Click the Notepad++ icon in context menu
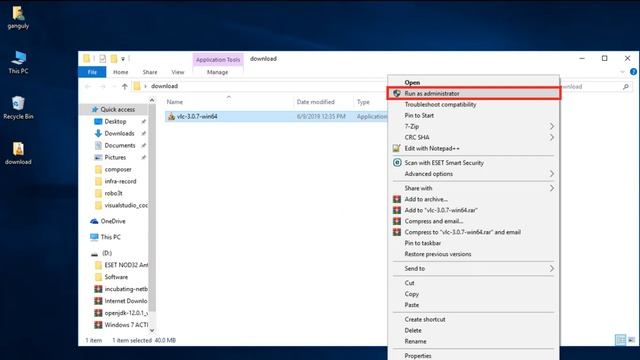Screen dimensions: 640x360 (x=396, y=148)
